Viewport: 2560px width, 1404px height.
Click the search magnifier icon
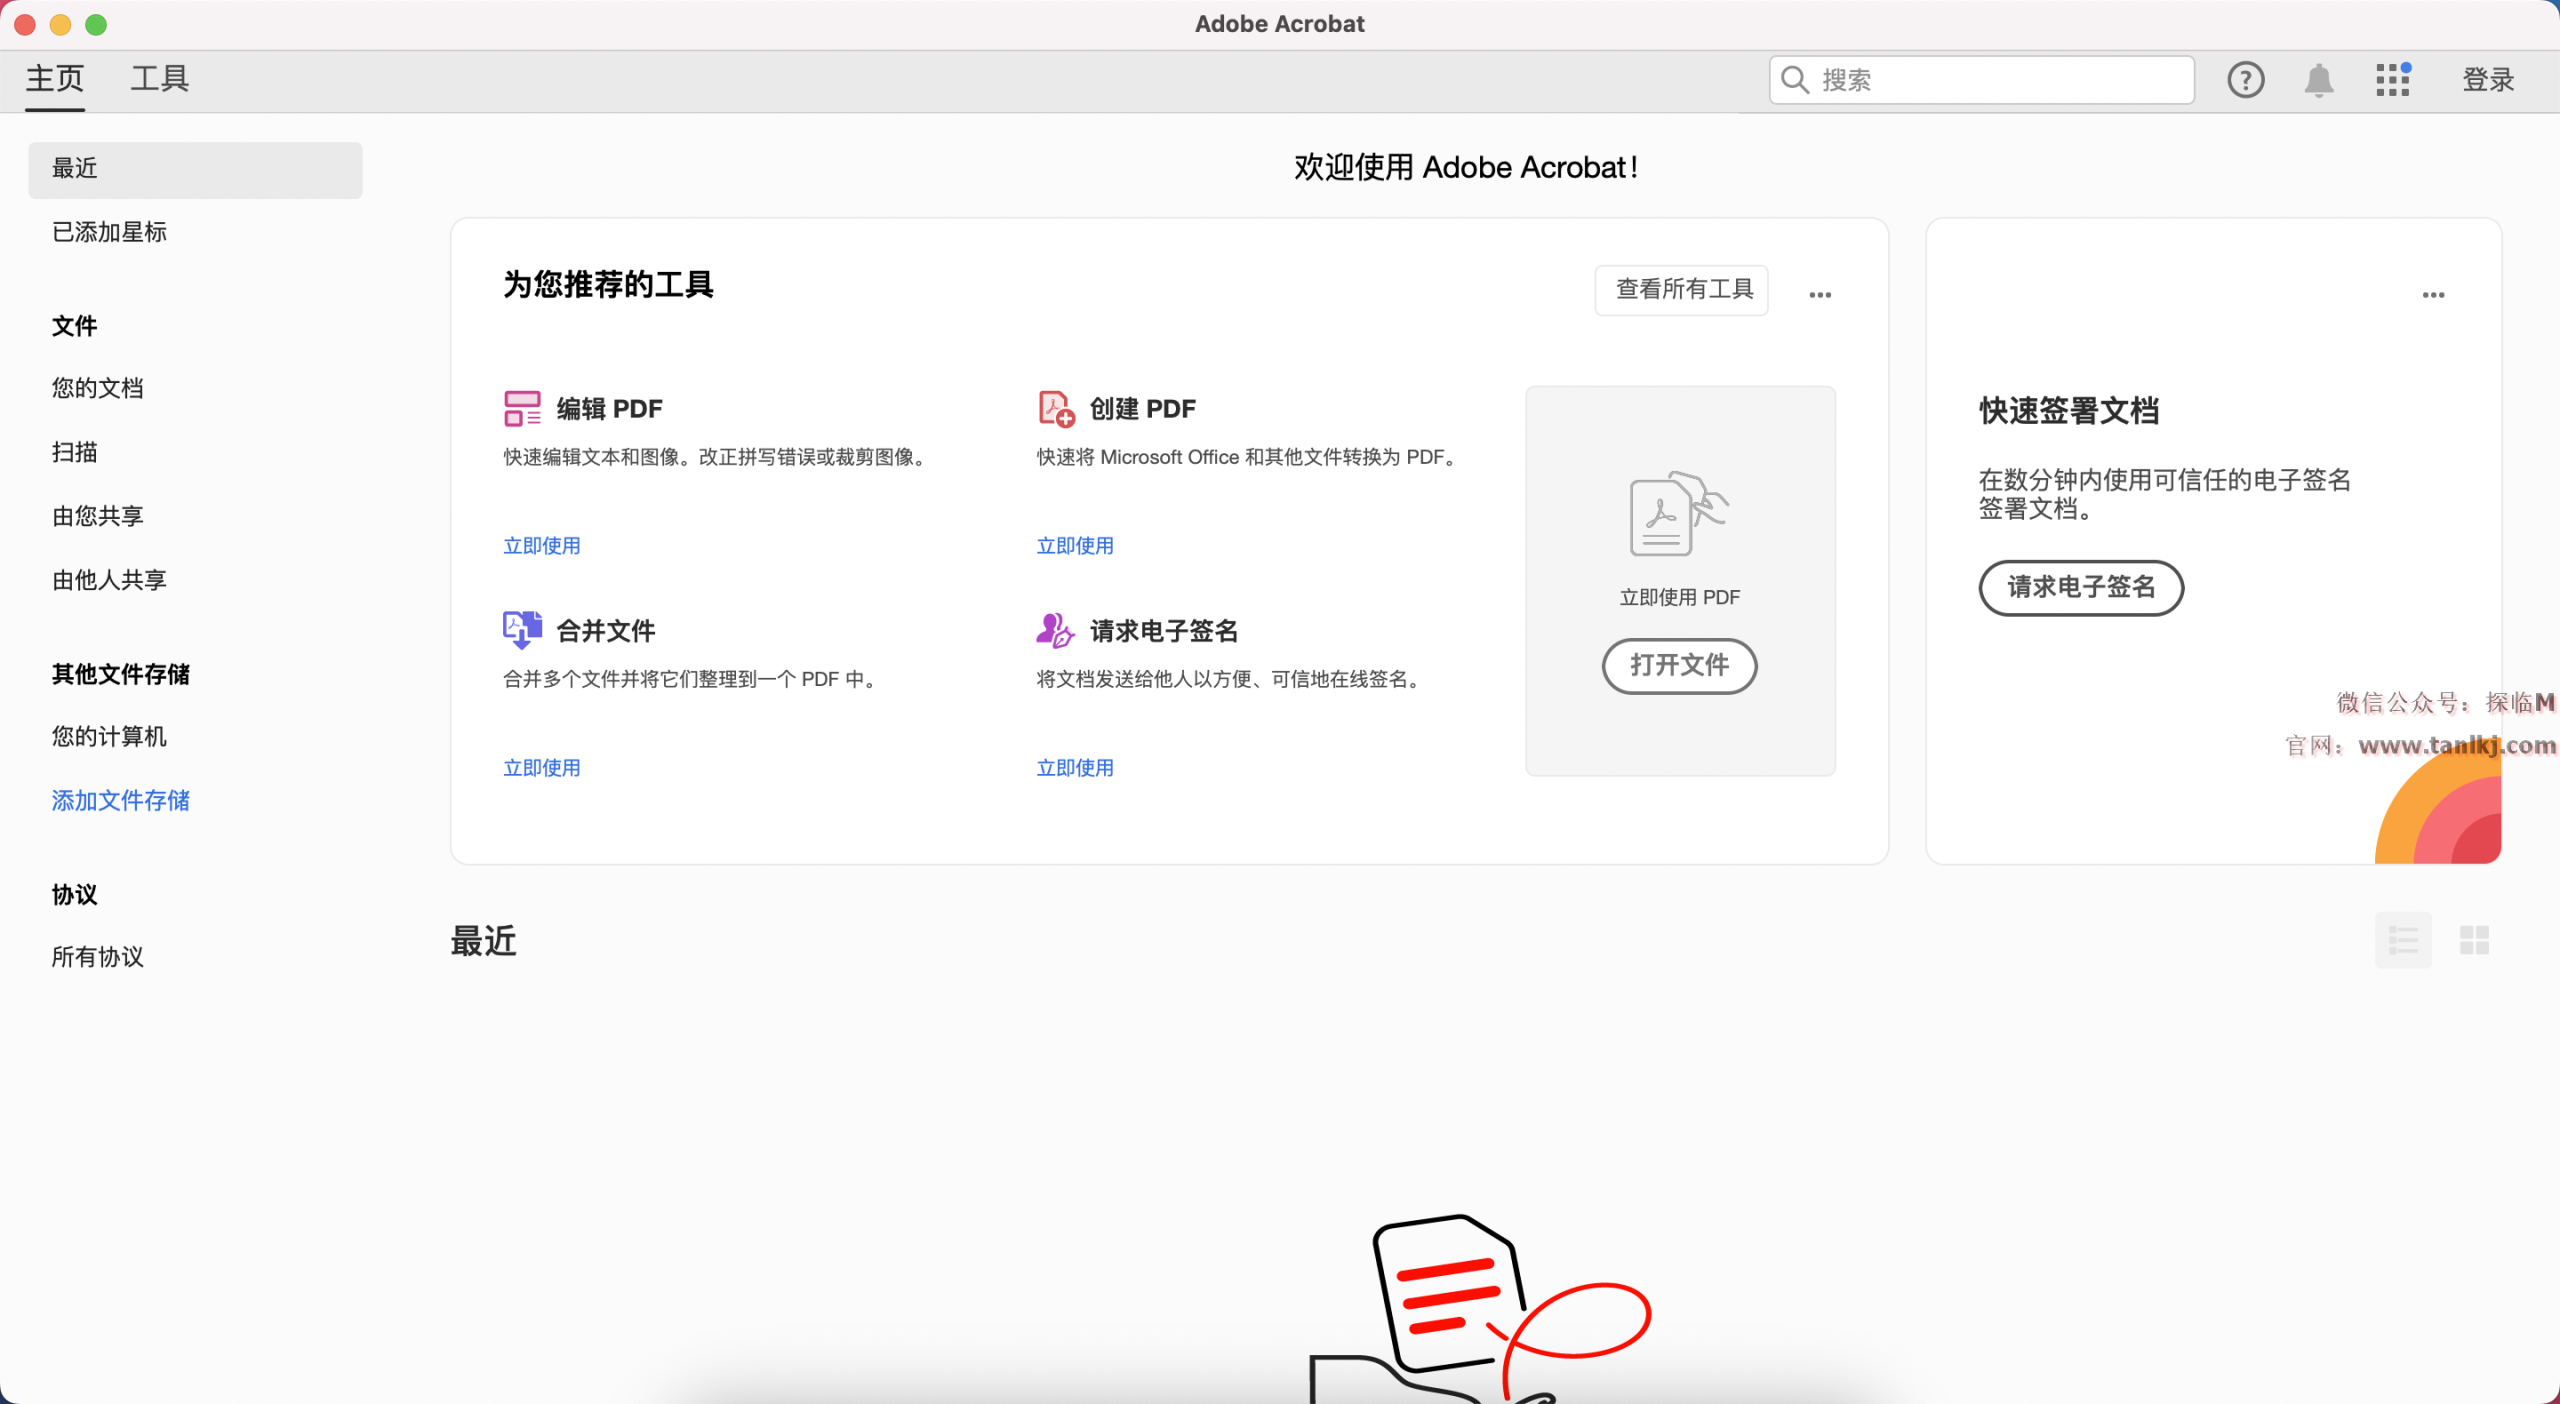(1795, 80)
